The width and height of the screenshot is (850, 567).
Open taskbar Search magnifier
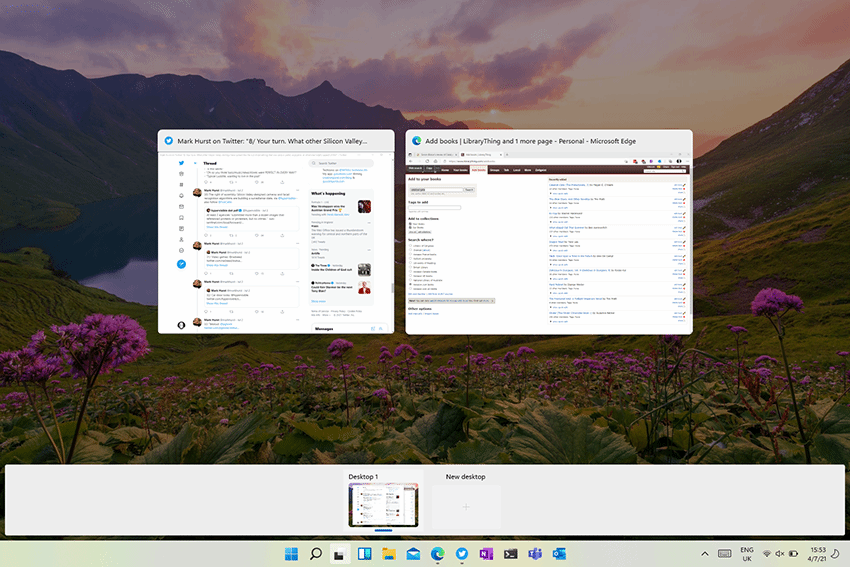tap(315, 553)
